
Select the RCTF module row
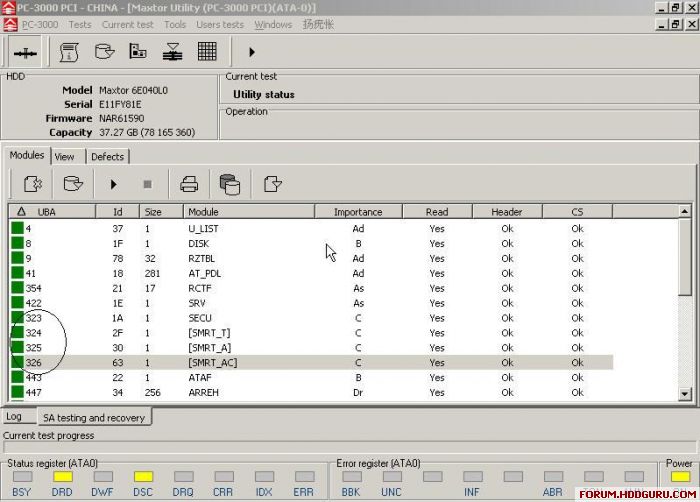coord(311,288)
